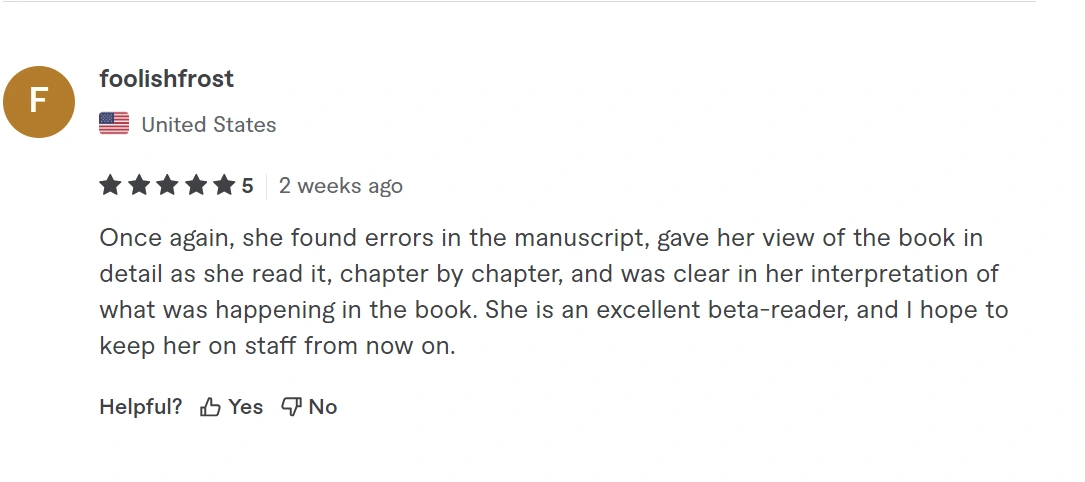The width and height of the screenshot is (1085, 482).
Task: Click the review line starting "what was happening"
Action: [553, 310]
